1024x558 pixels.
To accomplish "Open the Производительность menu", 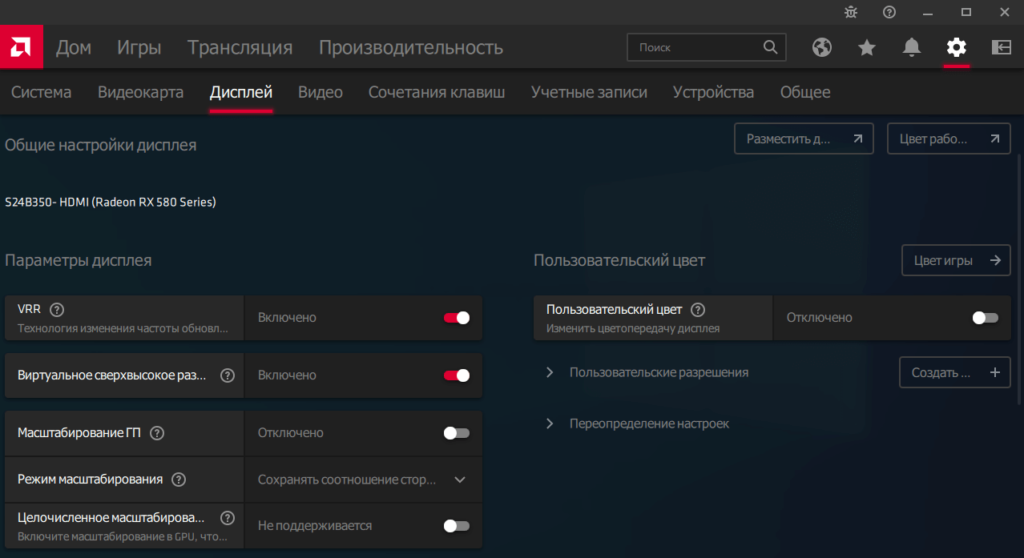I will tap(411, 47).
